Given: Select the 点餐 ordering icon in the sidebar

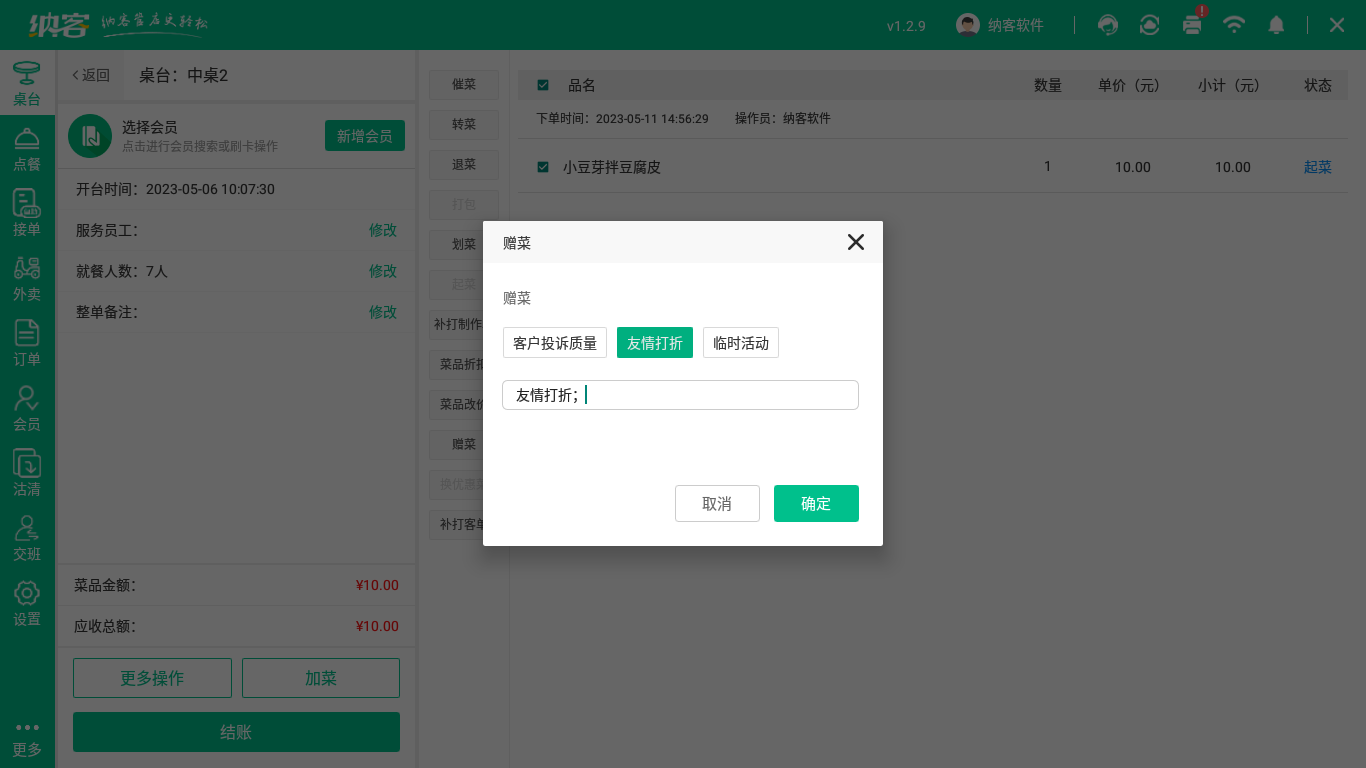Looking at the screenshot, I should tap(27, 150).
